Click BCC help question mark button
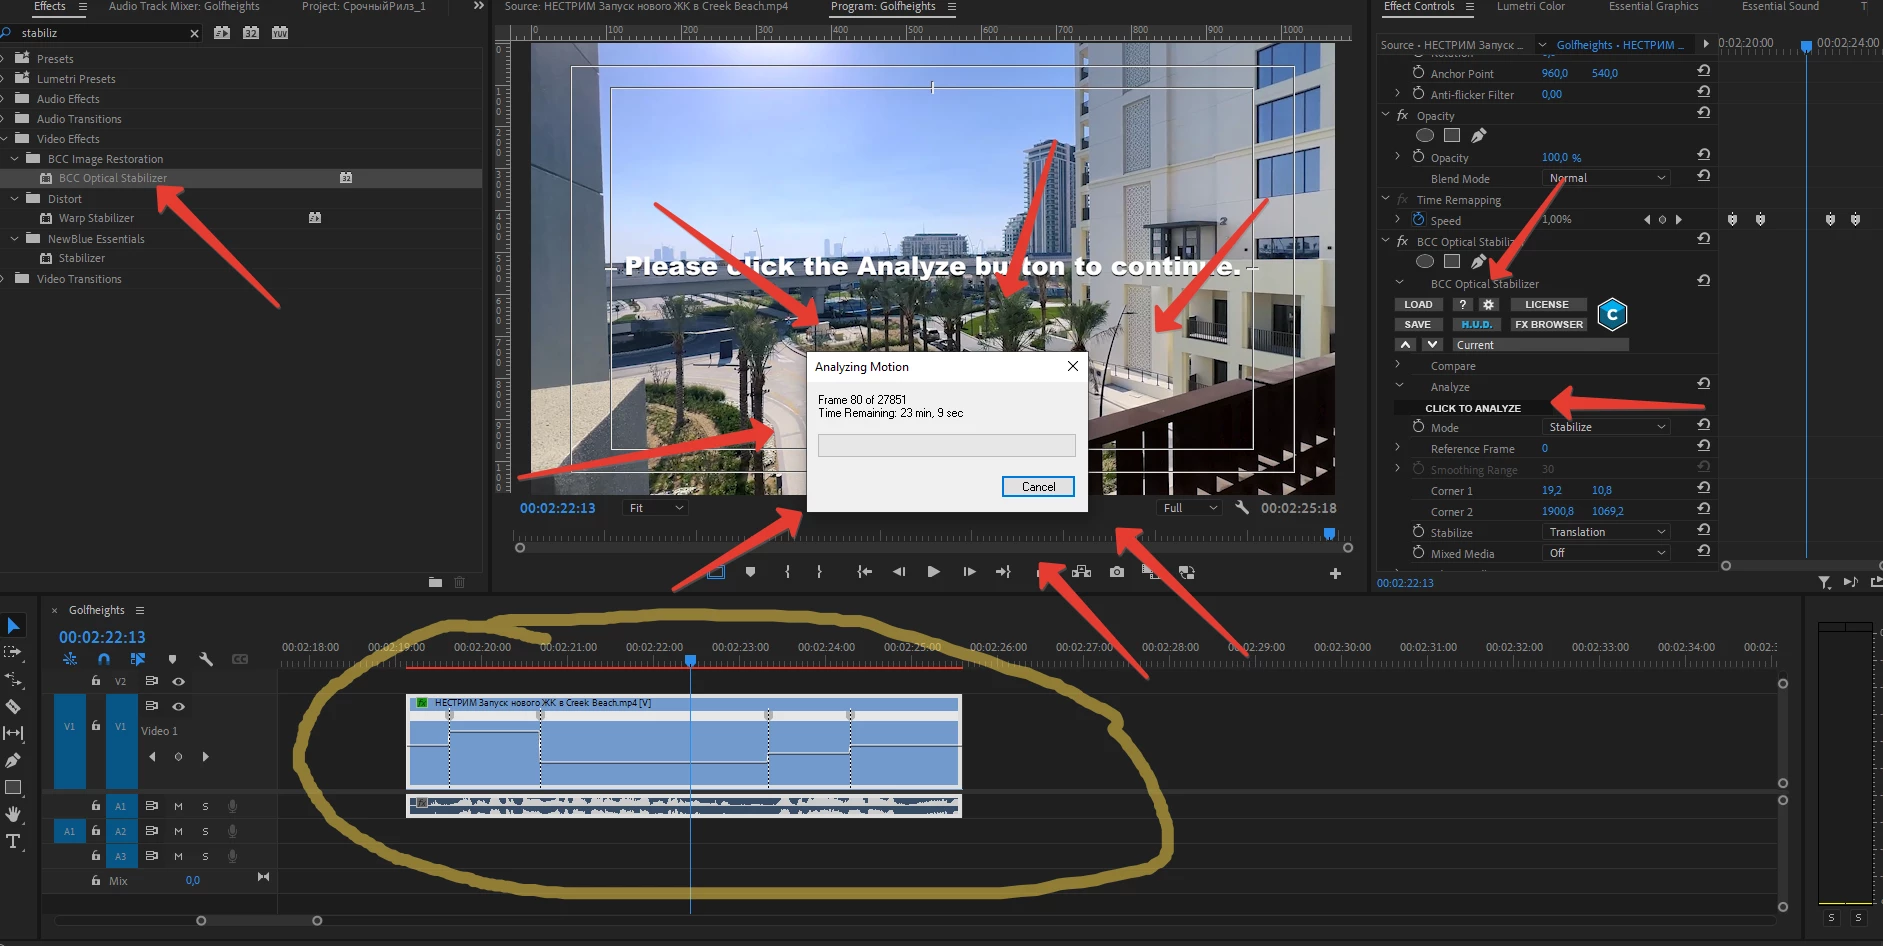The width and height of the screenshot is (1883, 946). point(1463,304)
